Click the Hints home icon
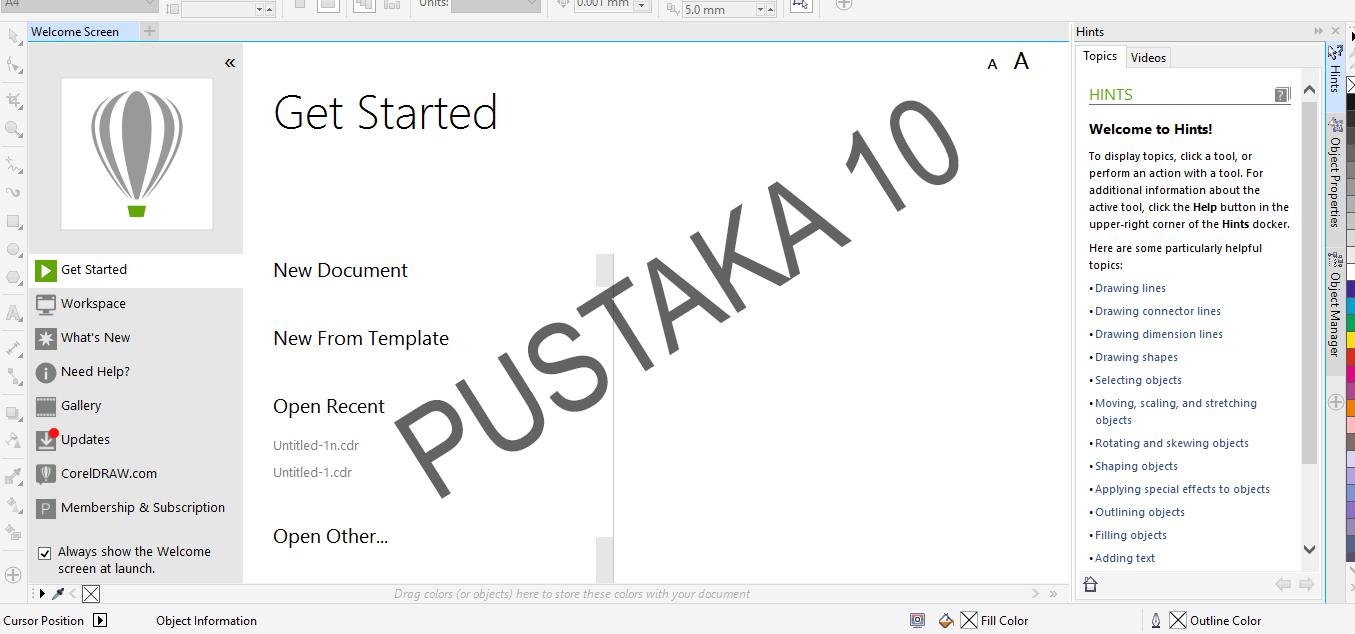Image resolution: width=1355 pixels, height=634 pixels. pyautogui.click(x=1090, y=584)
